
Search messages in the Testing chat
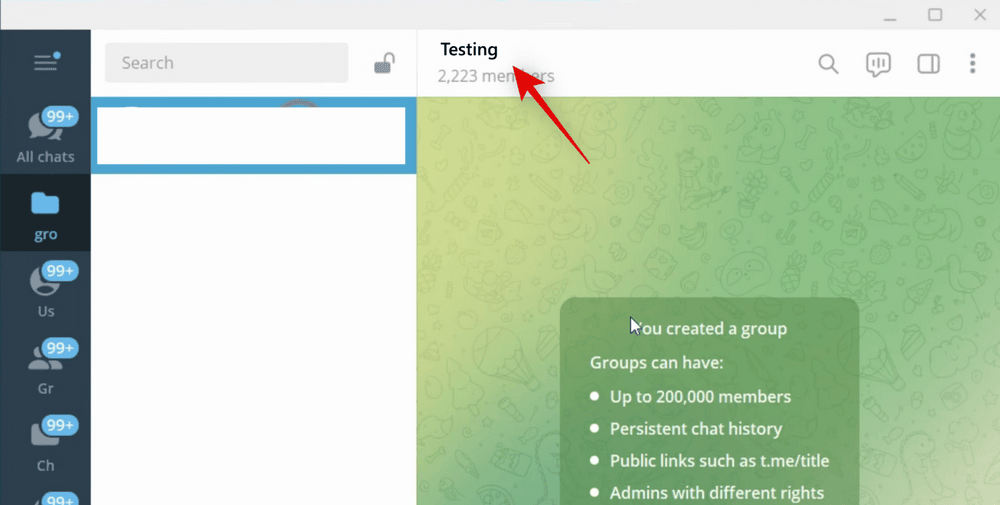click(x=828, y=64)
